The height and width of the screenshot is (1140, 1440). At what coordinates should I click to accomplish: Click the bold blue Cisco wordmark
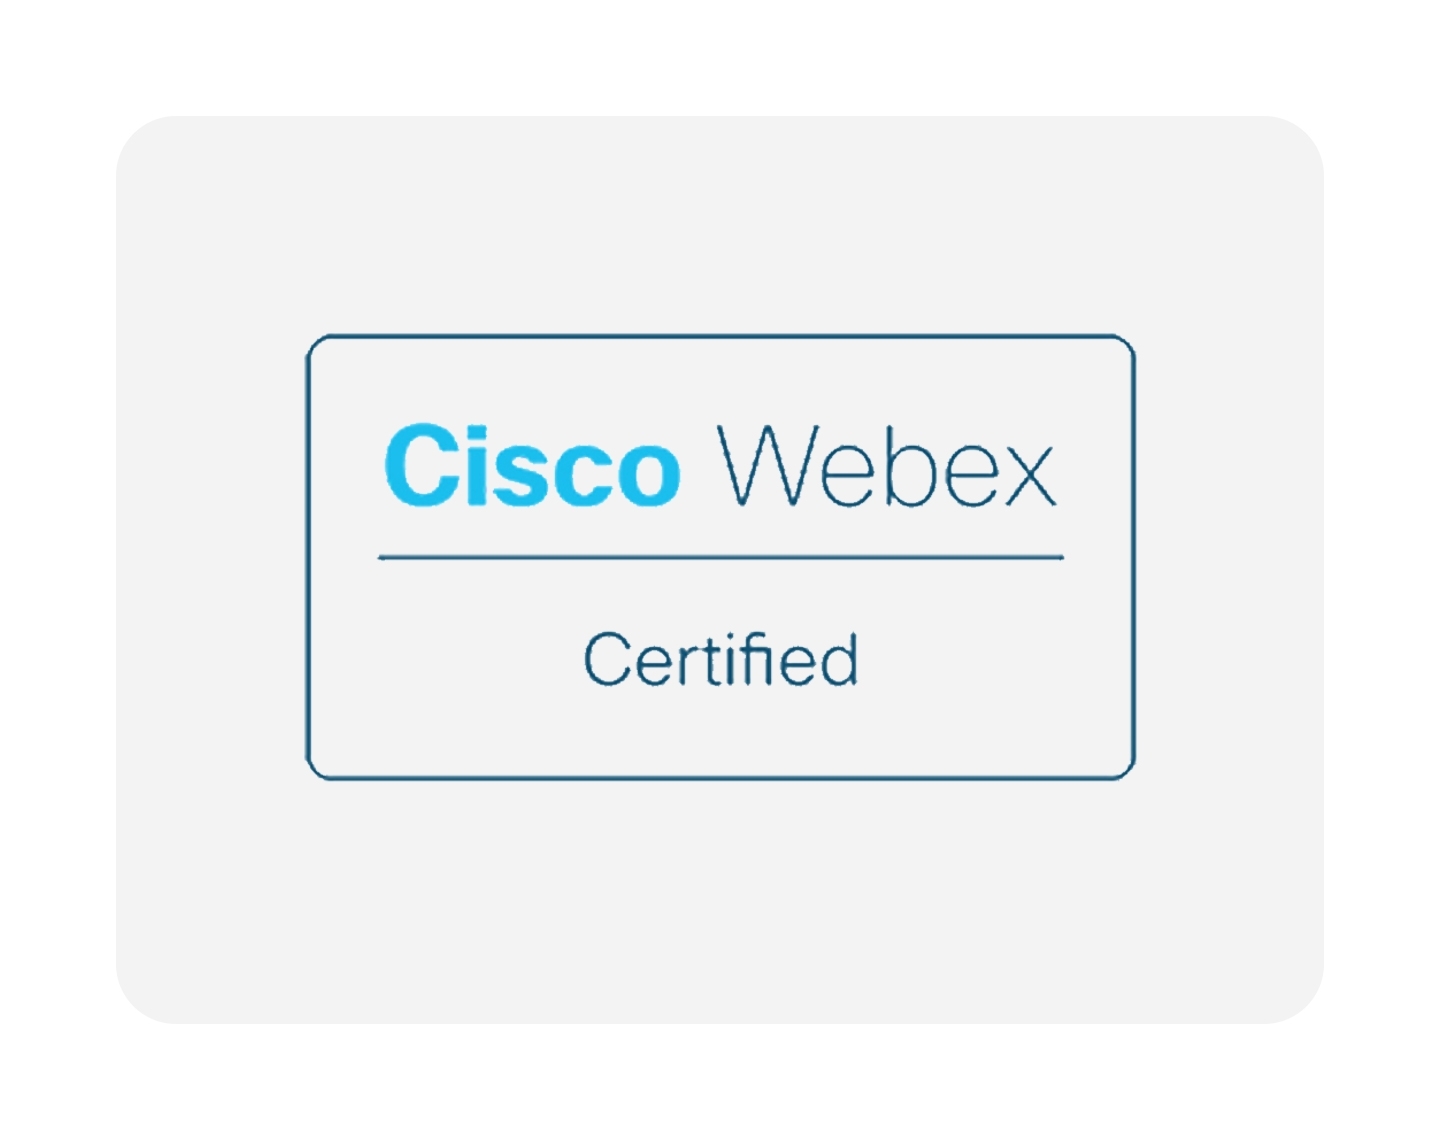click(x=532, y=465)
